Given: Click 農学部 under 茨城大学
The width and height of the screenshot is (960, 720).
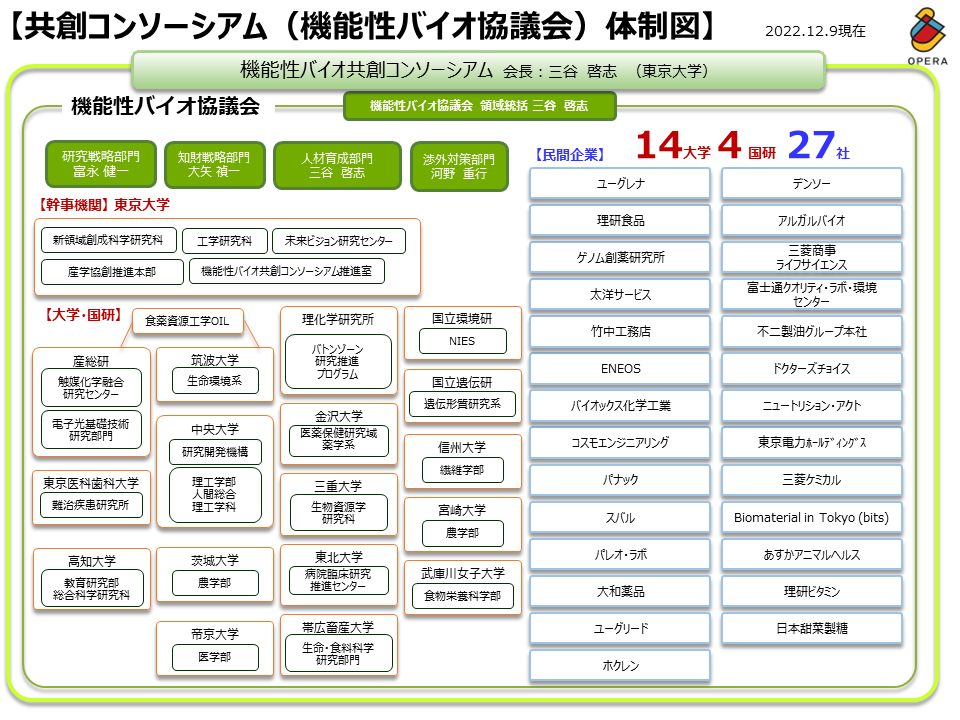Looking at the screenshot, I should click(x=215, y=583).
